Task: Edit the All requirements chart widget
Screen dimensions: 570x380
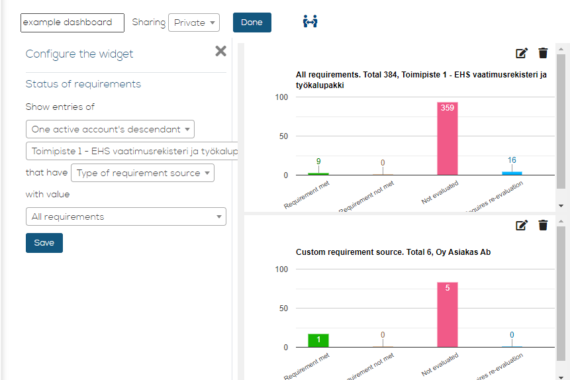Action: pyautogui.click(x=522, y=53)
